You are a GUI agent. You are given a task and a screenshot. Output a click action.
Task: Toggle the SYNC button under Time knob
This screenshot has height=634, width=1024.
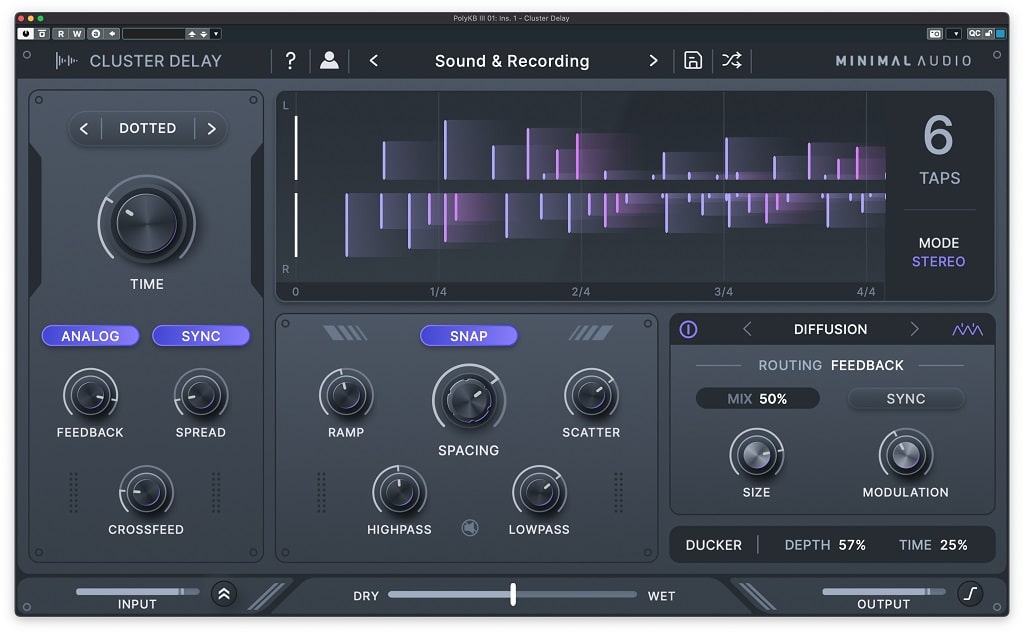coord(200,336)
